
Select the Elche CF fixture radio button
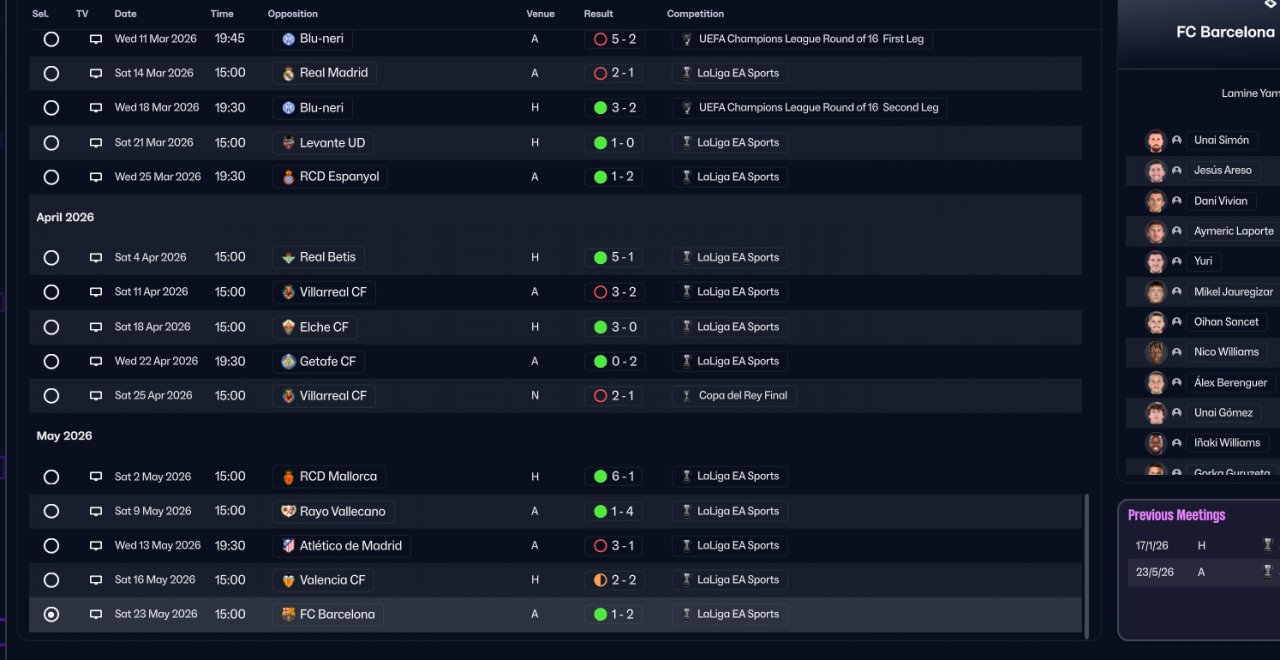point(51,327)
